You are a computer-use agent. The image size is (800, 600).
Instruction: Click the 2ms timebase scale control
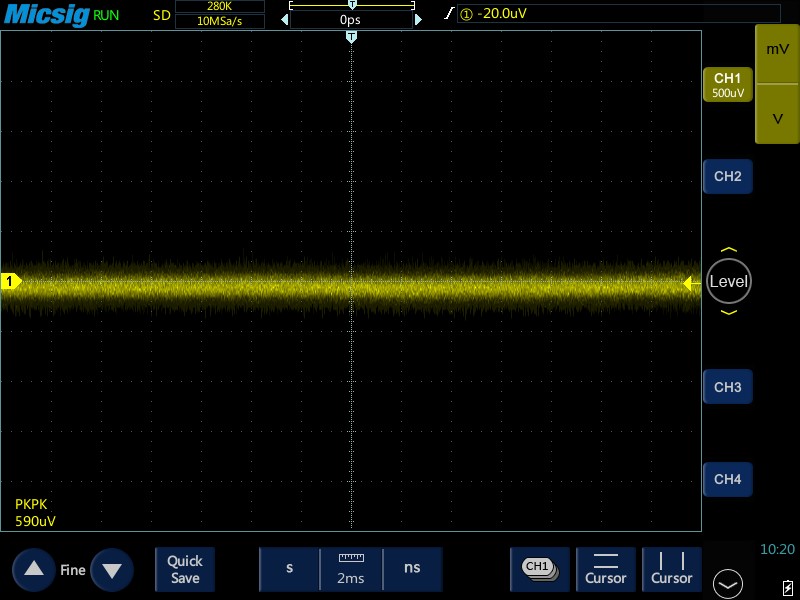coord(350,569)
